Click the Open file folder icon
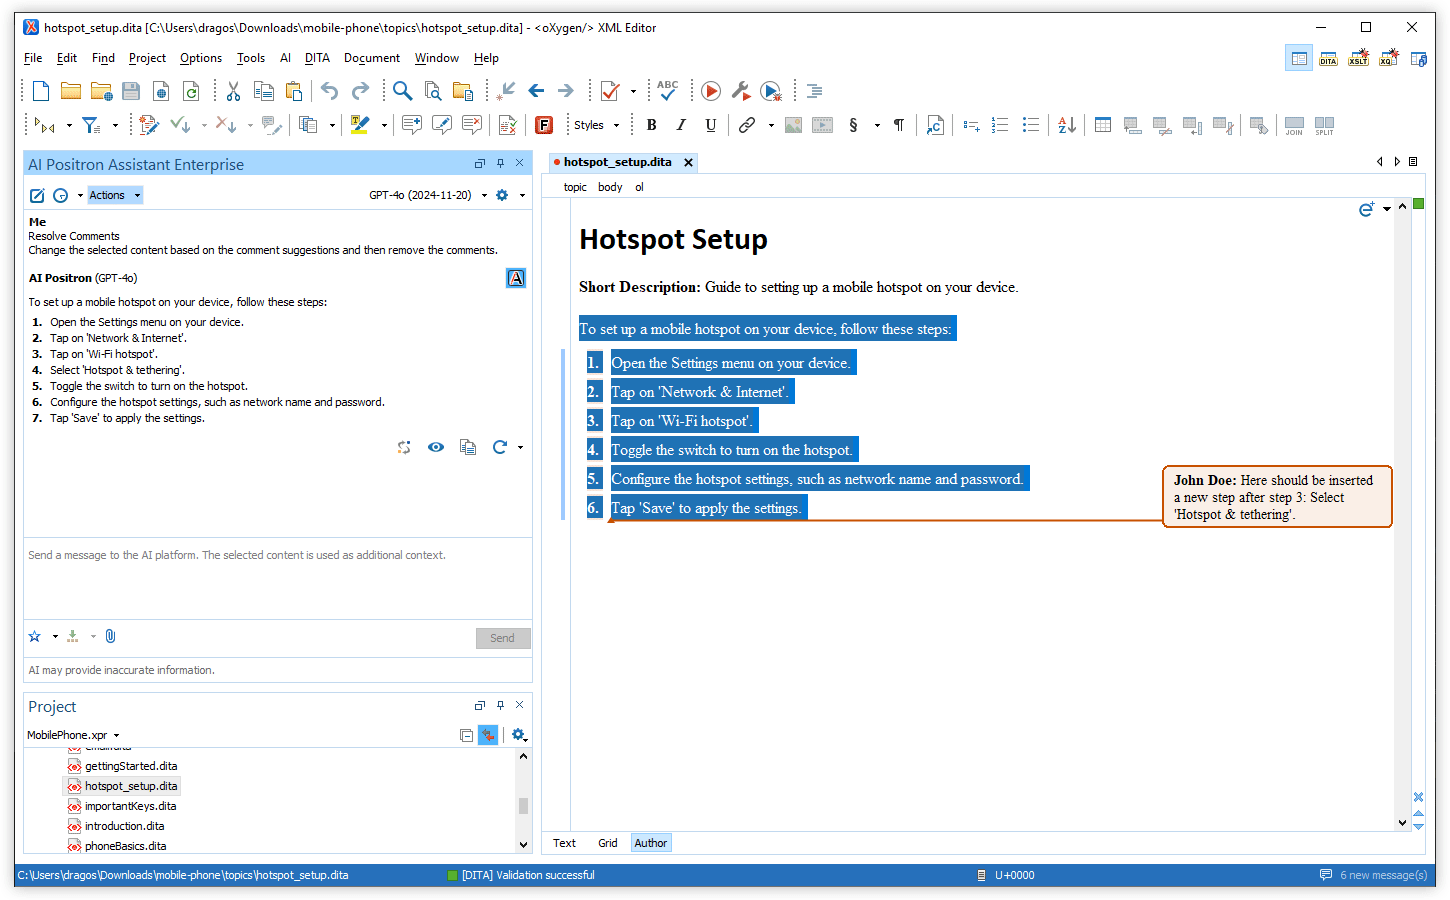1450x900 pixels. pyautogui.click(x=71, y=91)
